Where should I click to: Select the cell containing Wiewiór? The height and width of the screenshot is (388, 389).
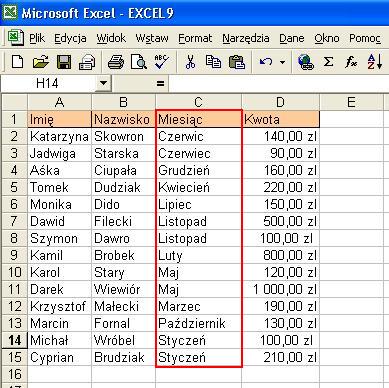tap(123, 289)
